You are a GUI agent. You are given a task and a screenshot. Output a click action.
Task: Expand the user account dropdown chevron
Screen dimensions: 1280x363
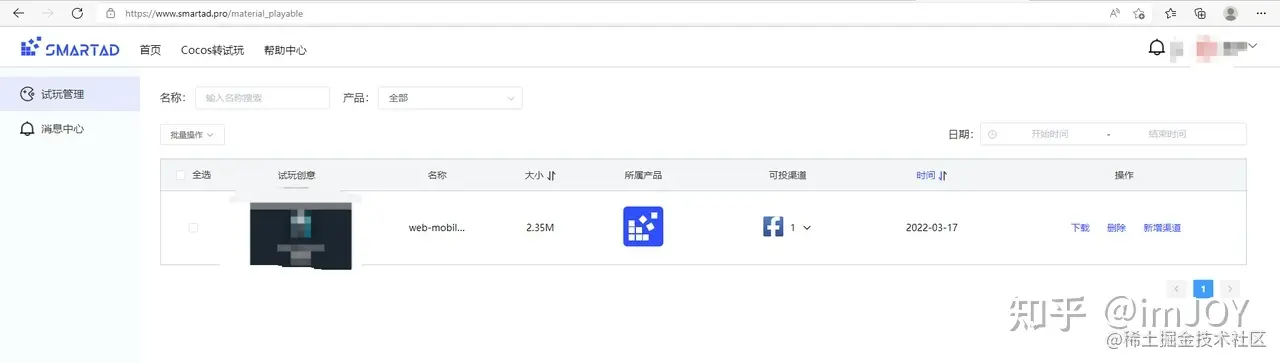click(1252, 45)
